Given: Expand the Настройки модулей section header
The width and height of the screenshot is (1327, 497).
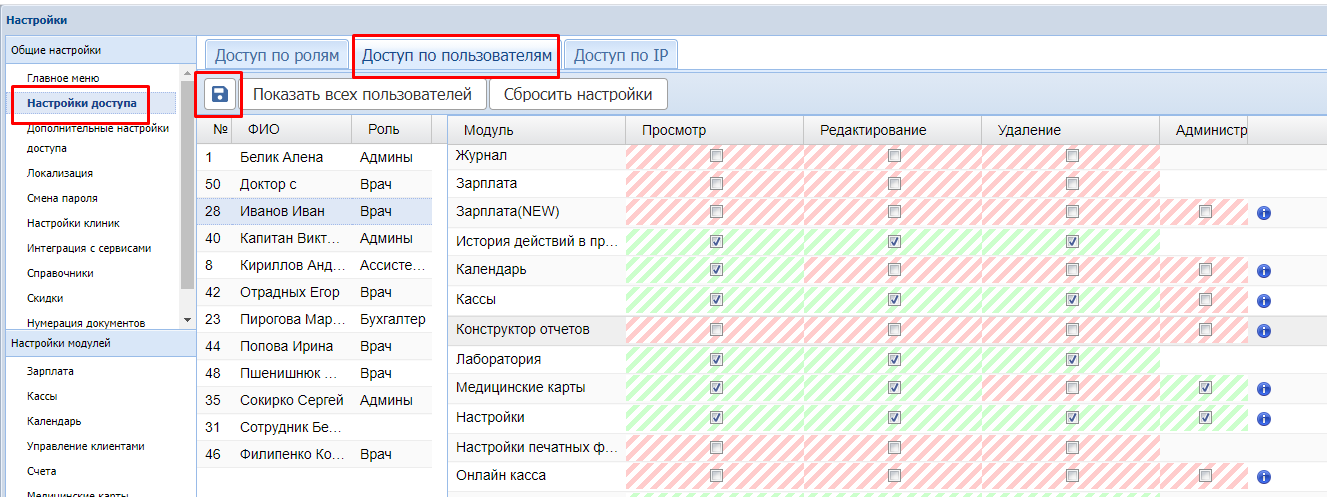Looking at the screenshot, I should click(x=98, y=343).
